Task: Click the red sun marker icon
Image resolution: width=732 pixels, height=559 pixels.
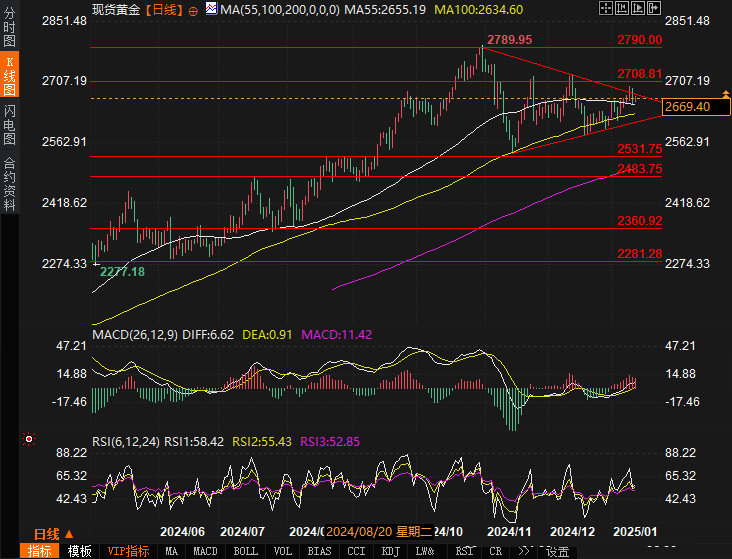Action: [x=29, y=438]
